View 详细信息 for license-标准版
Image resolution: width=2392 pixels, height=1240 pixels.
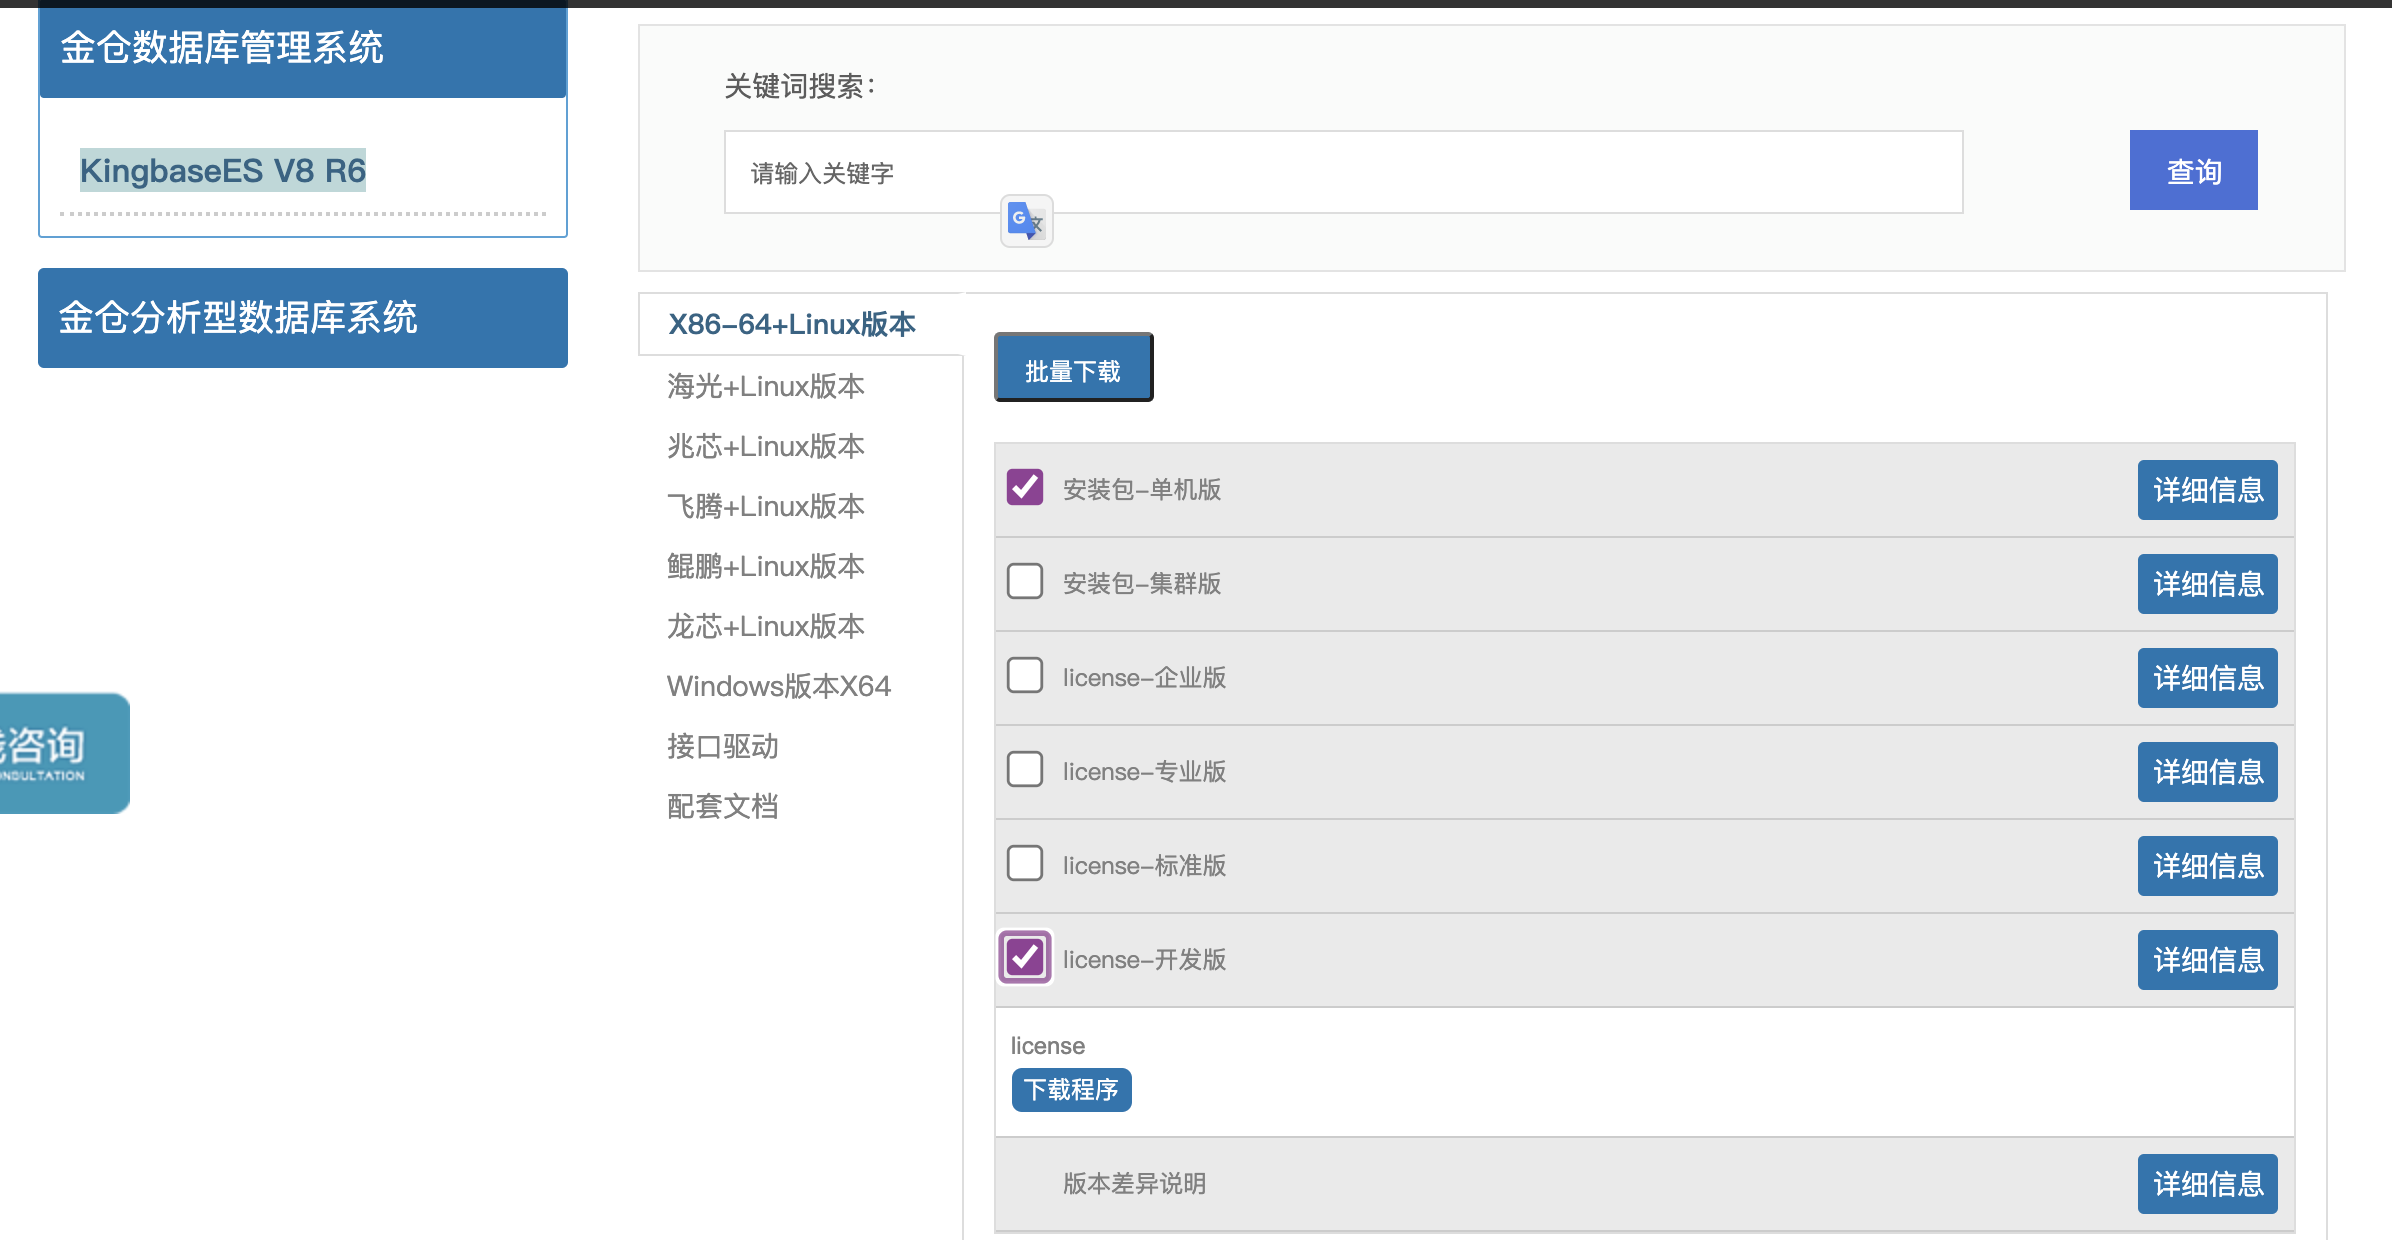click(x=2207, y=866)
